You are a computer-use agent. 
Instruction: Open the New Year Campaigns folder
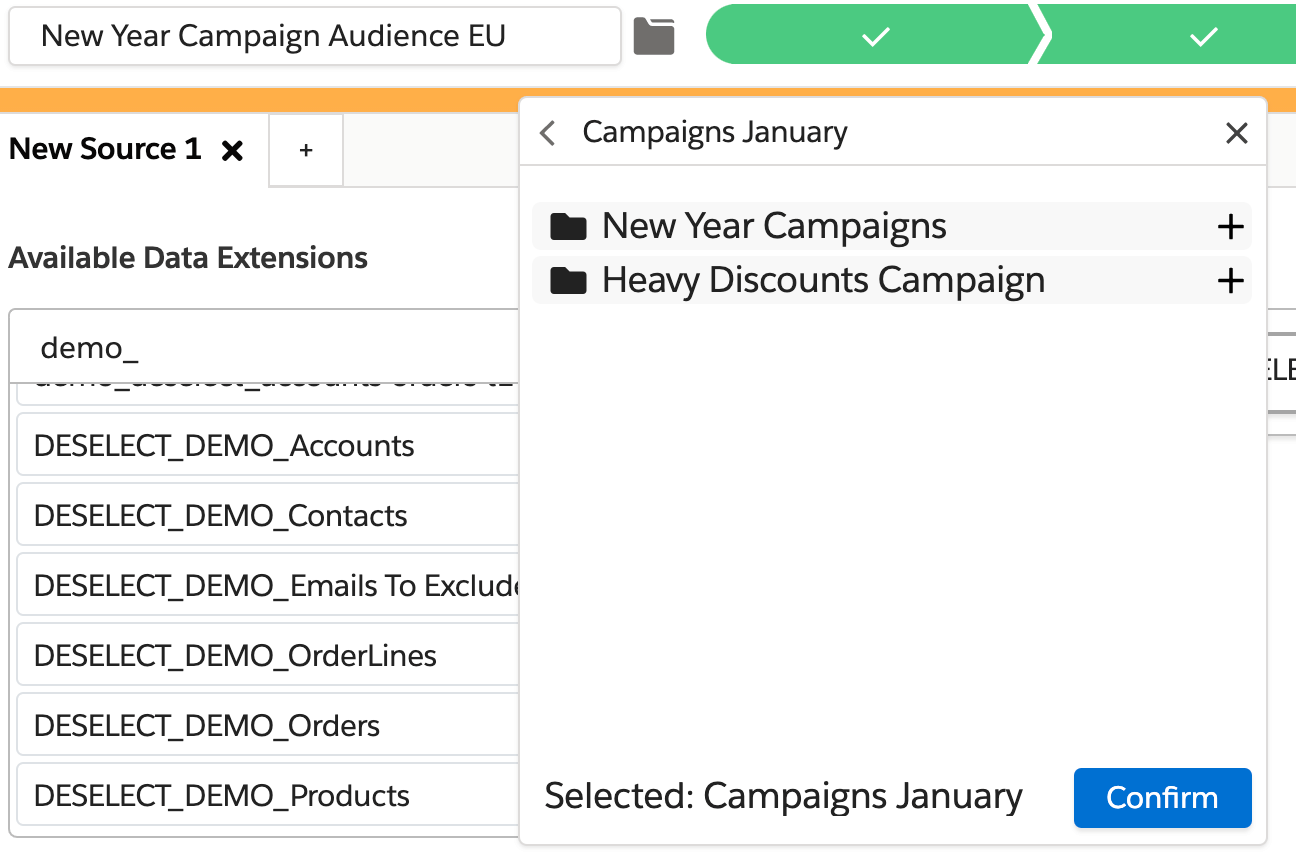pyautogui.click(x=773, y=227)
